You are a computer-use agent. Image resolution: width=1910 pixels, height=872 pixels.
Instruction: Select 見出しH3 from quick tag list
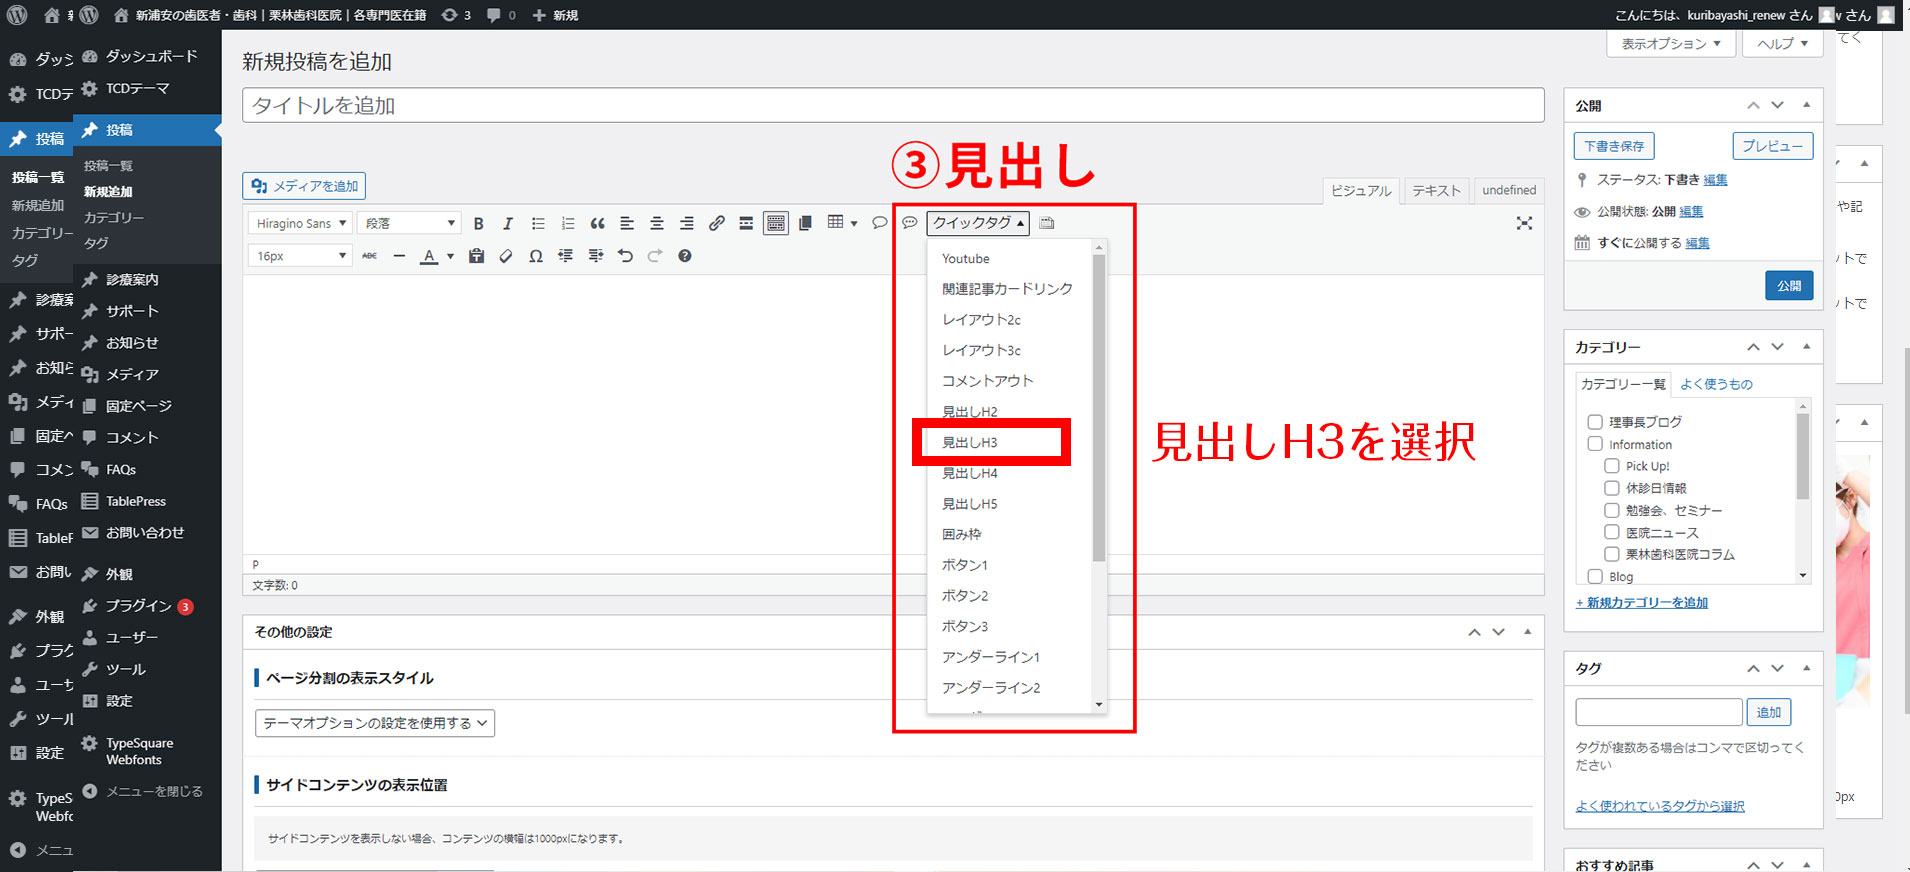click(x=970, y=442)
